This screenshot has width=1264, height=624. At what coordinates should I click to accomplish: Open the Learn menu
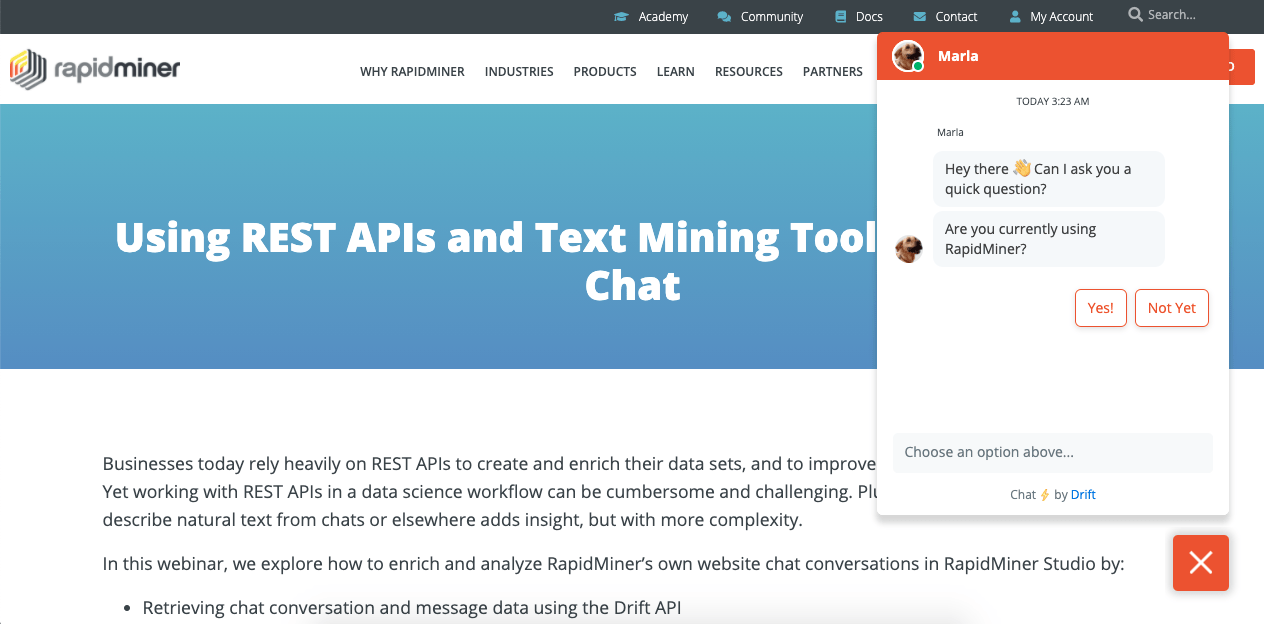(x=676, y=72)
